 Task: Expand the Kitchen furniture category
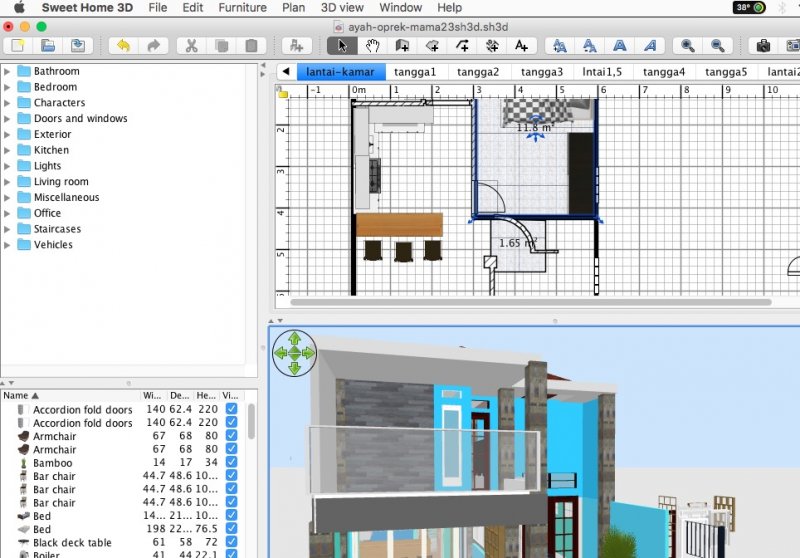[x=8, y=150]
